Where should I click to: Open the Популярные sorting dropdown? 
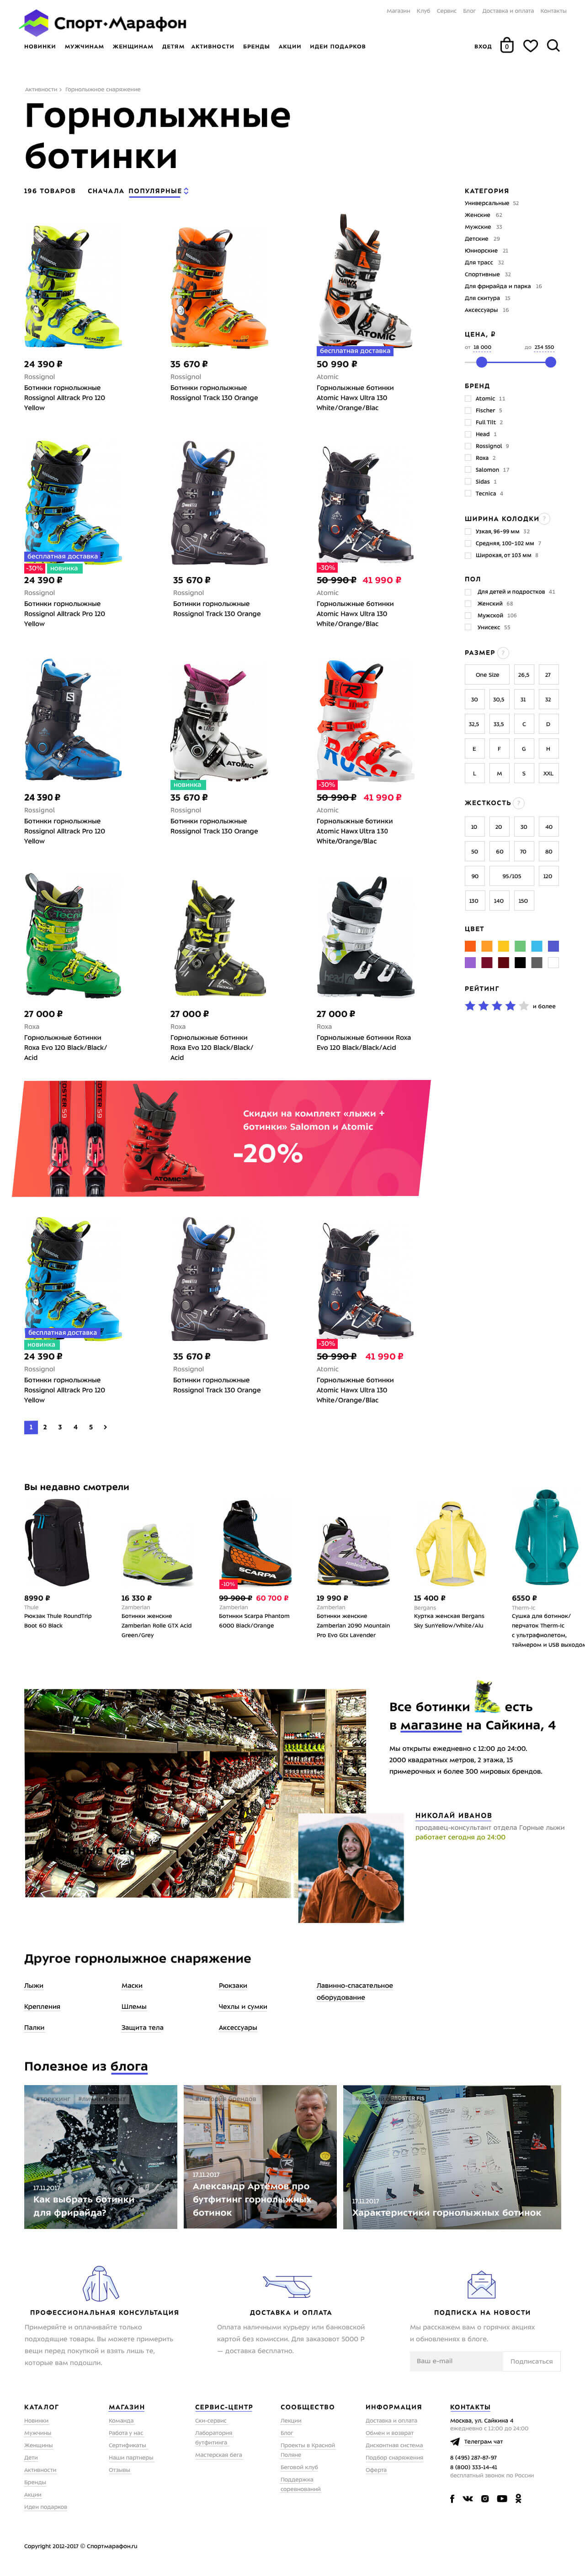coord(158,191)
